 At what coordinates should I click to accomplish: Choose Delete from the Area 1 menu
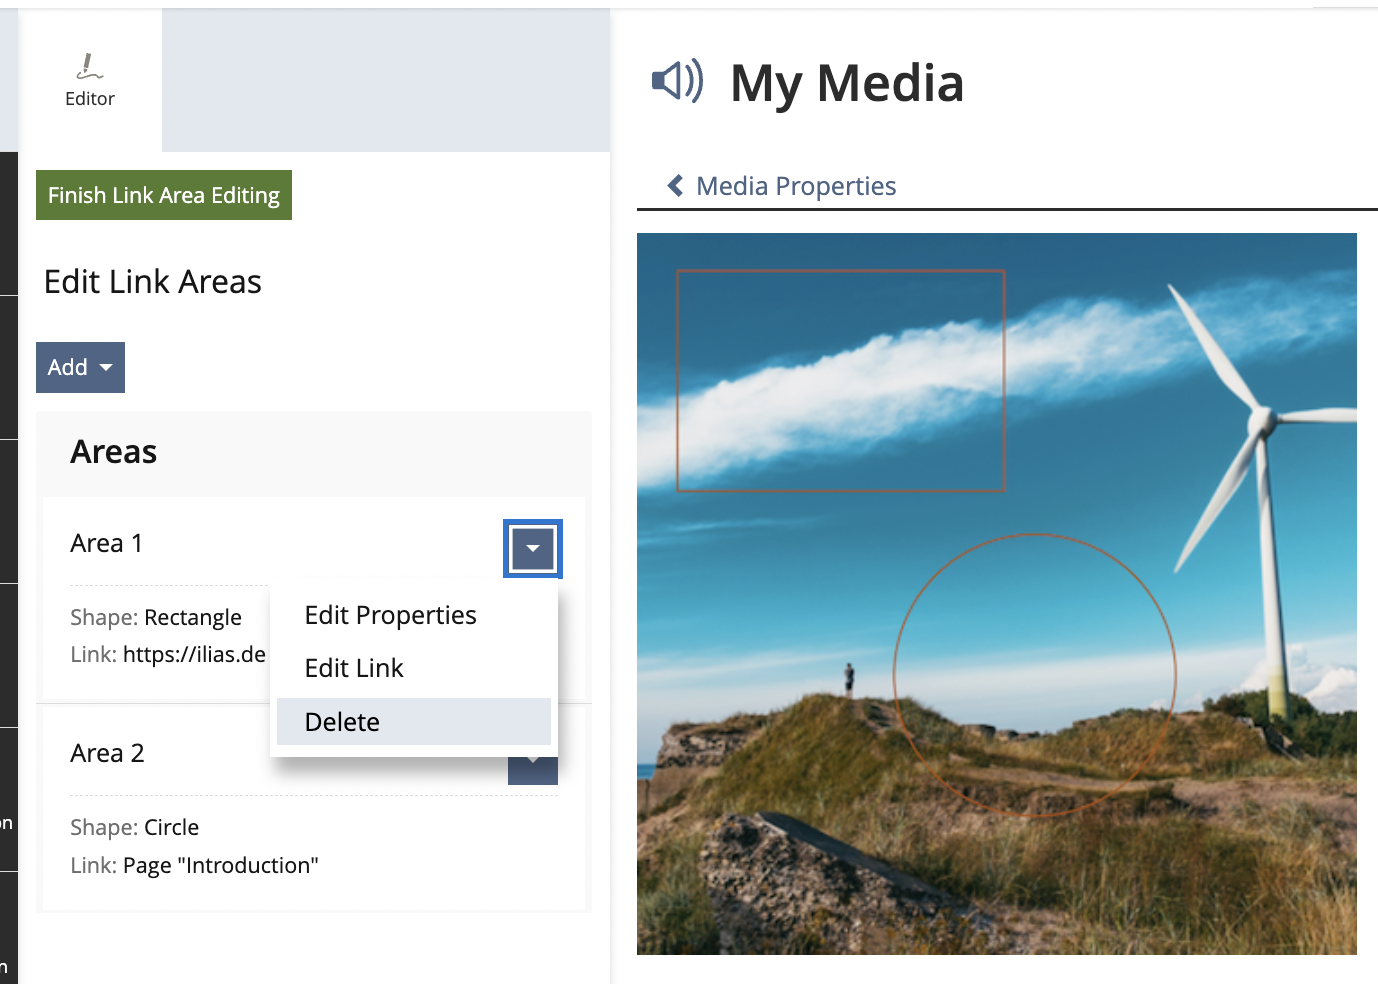click(342, 722)
